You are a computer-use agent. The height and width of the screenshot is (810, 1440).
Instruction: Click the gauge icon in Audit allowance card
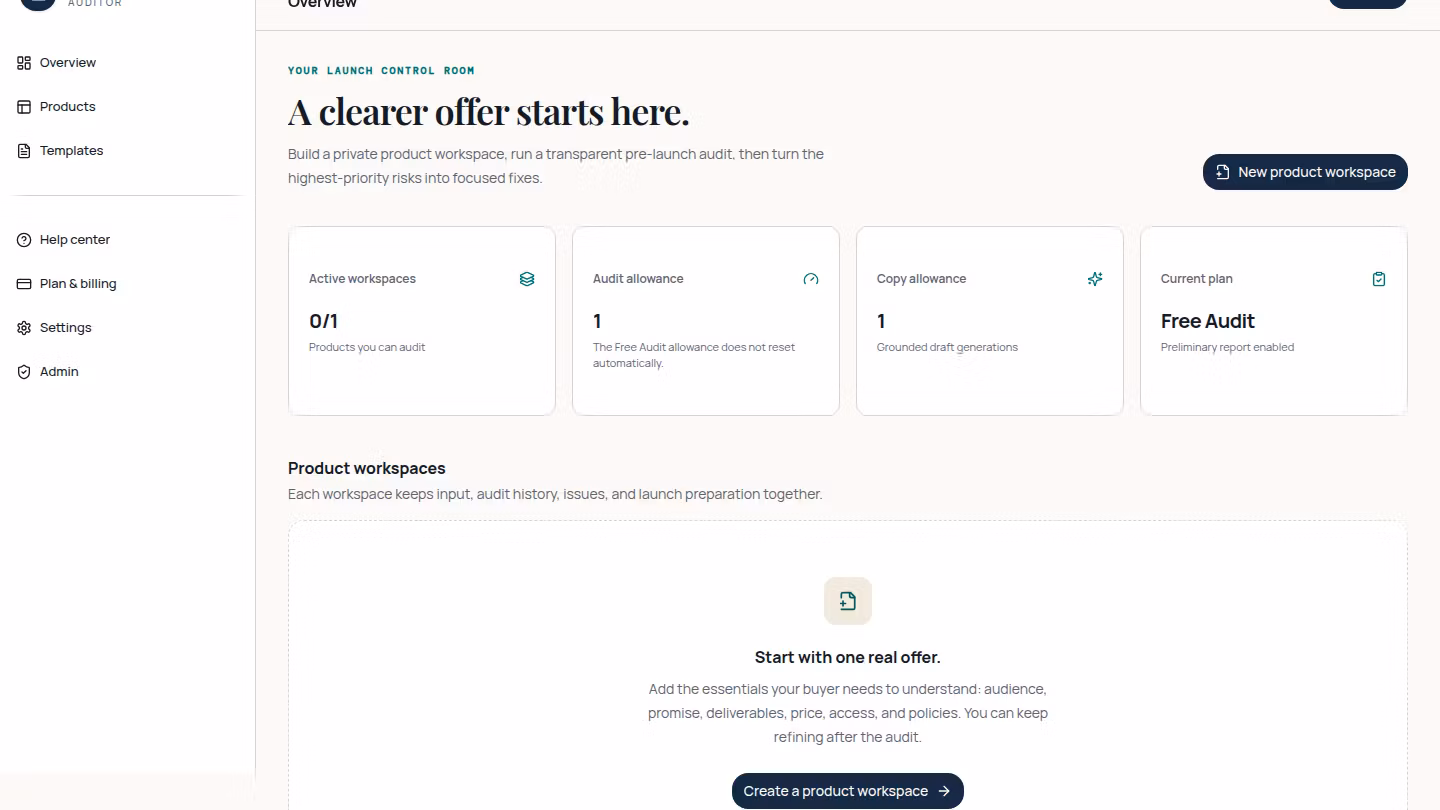(x=811, y=279)
